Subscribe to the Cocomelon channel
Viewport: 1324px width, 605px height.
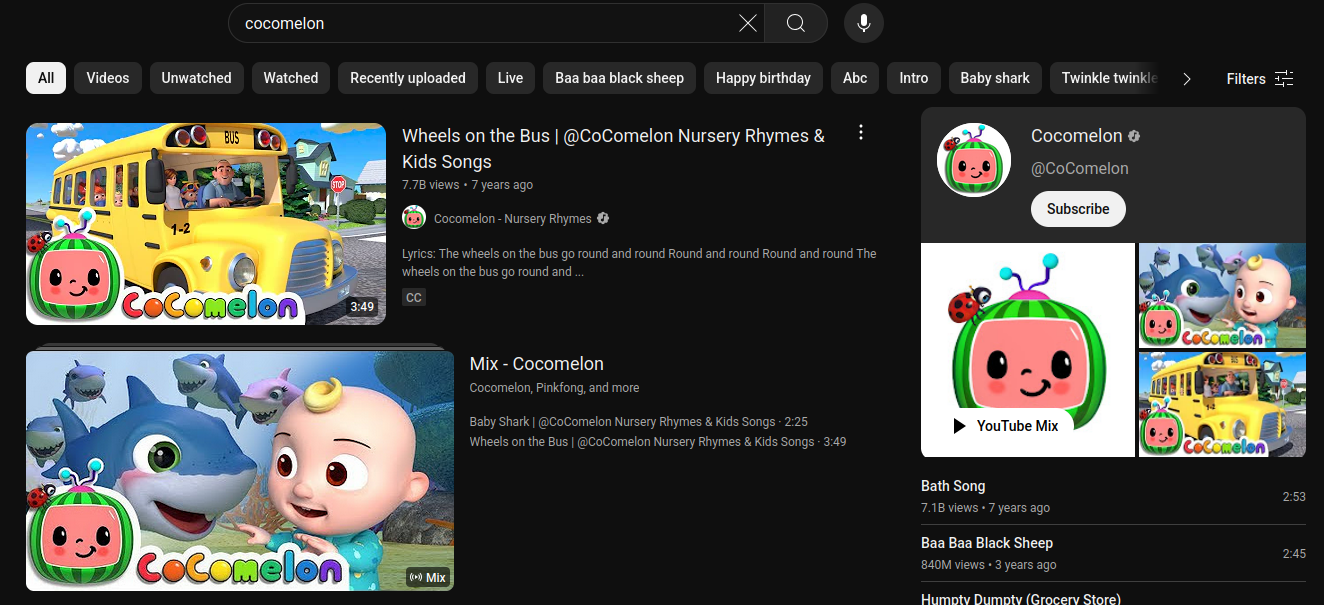[1078, 209]
